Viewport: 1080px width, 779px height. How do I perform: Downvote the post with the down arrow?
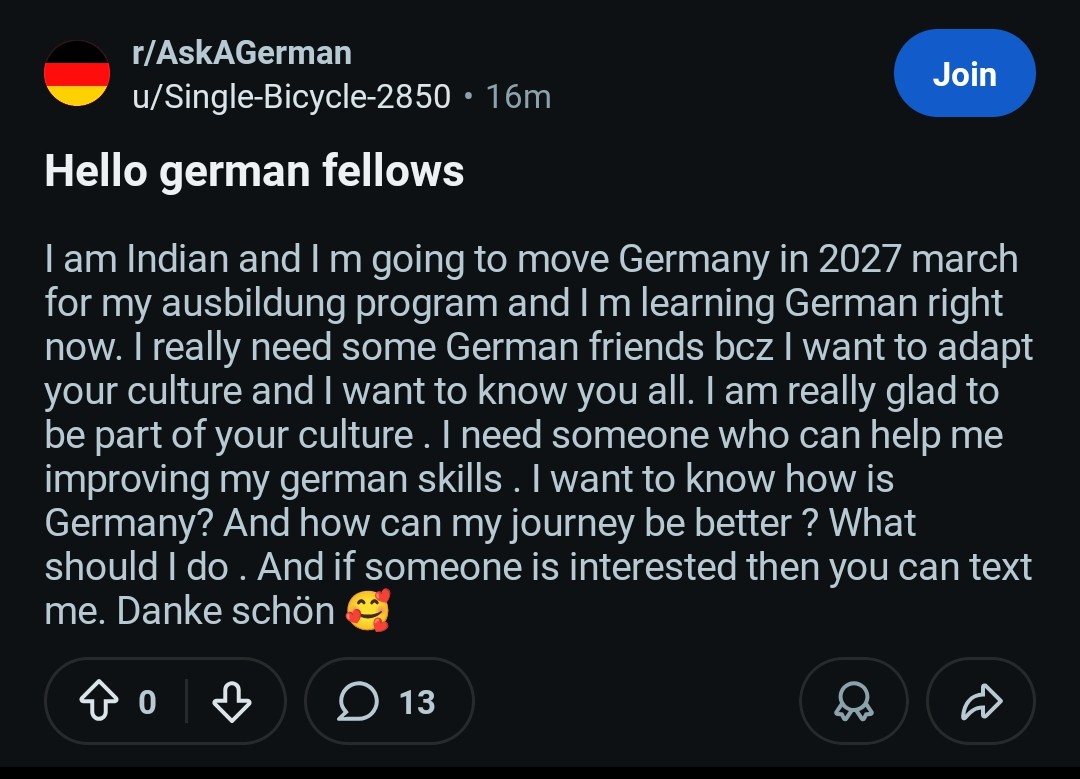[x=231, y=701]
